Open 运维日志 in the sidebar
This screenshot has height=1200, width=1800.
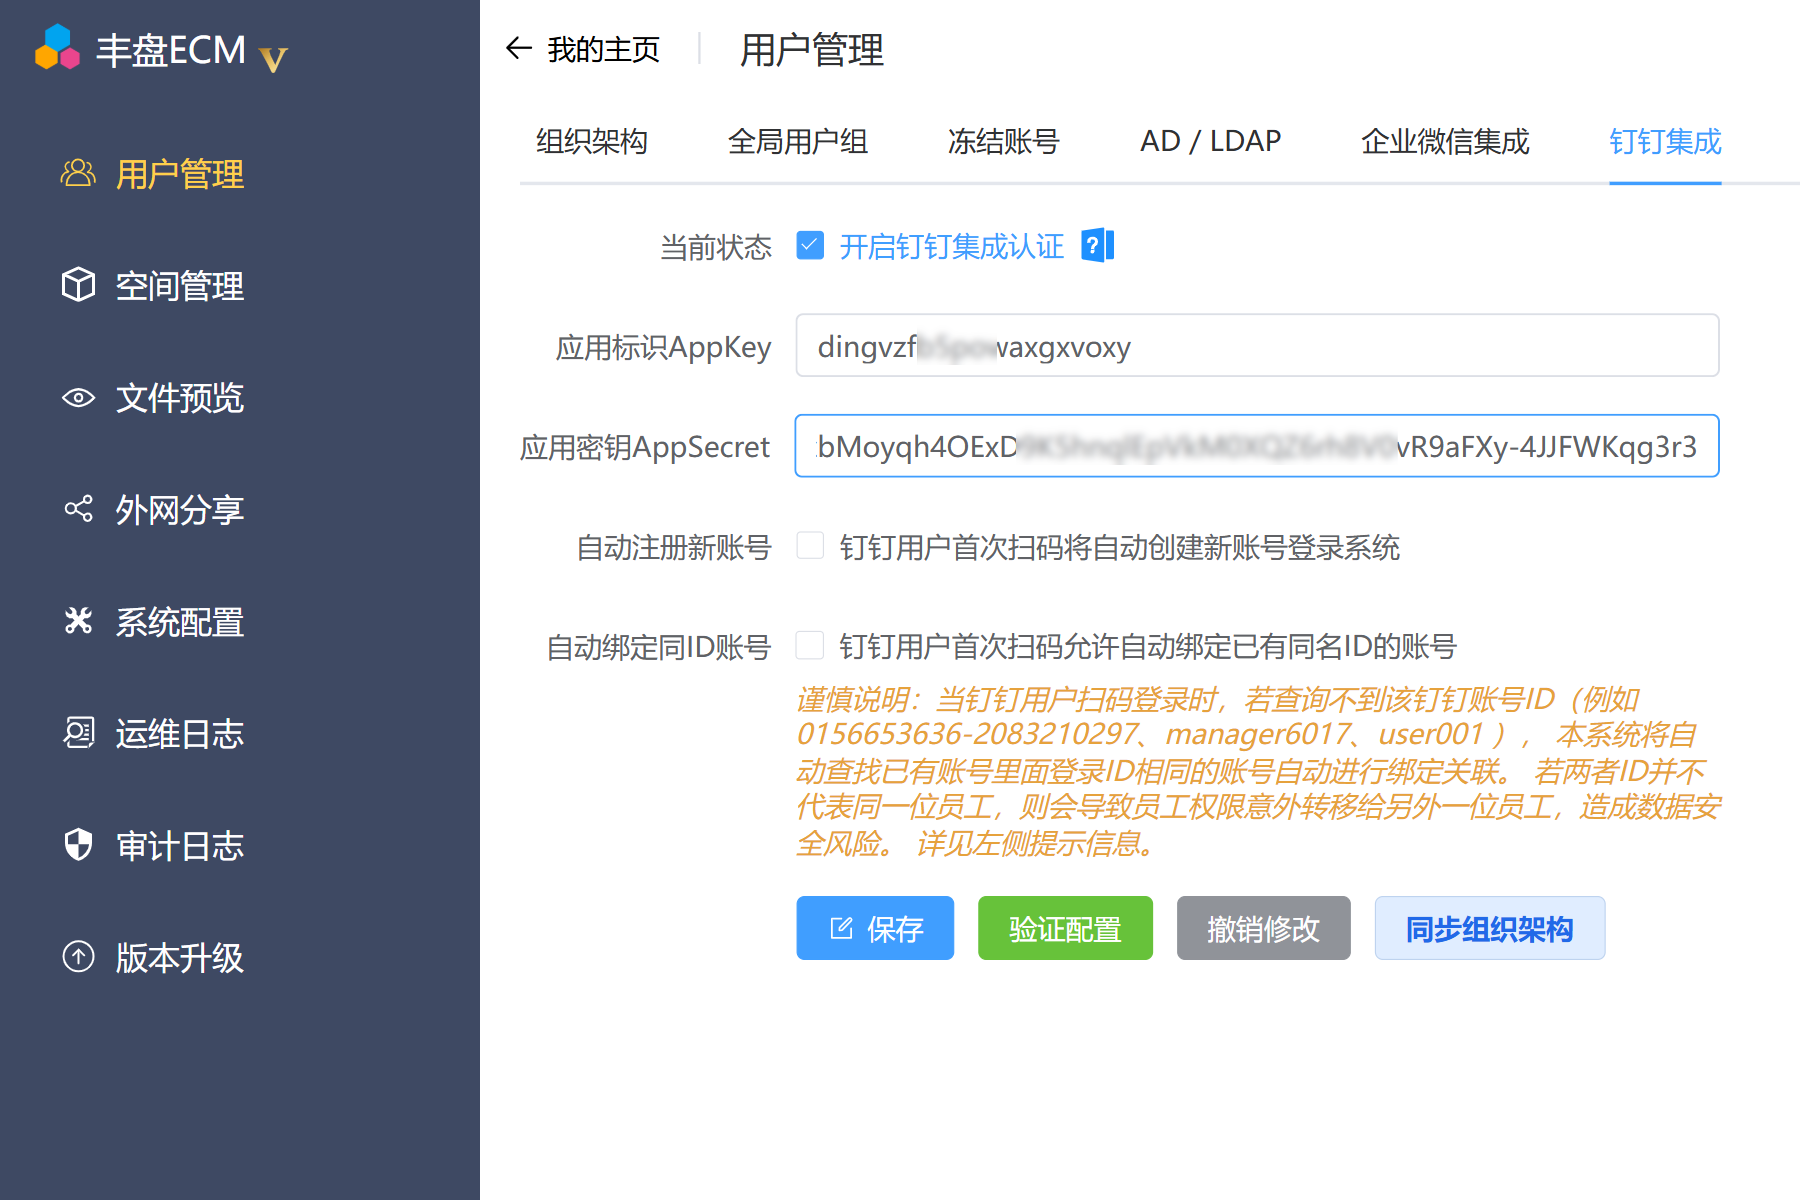pyautogui.click(x=180, y=734)
